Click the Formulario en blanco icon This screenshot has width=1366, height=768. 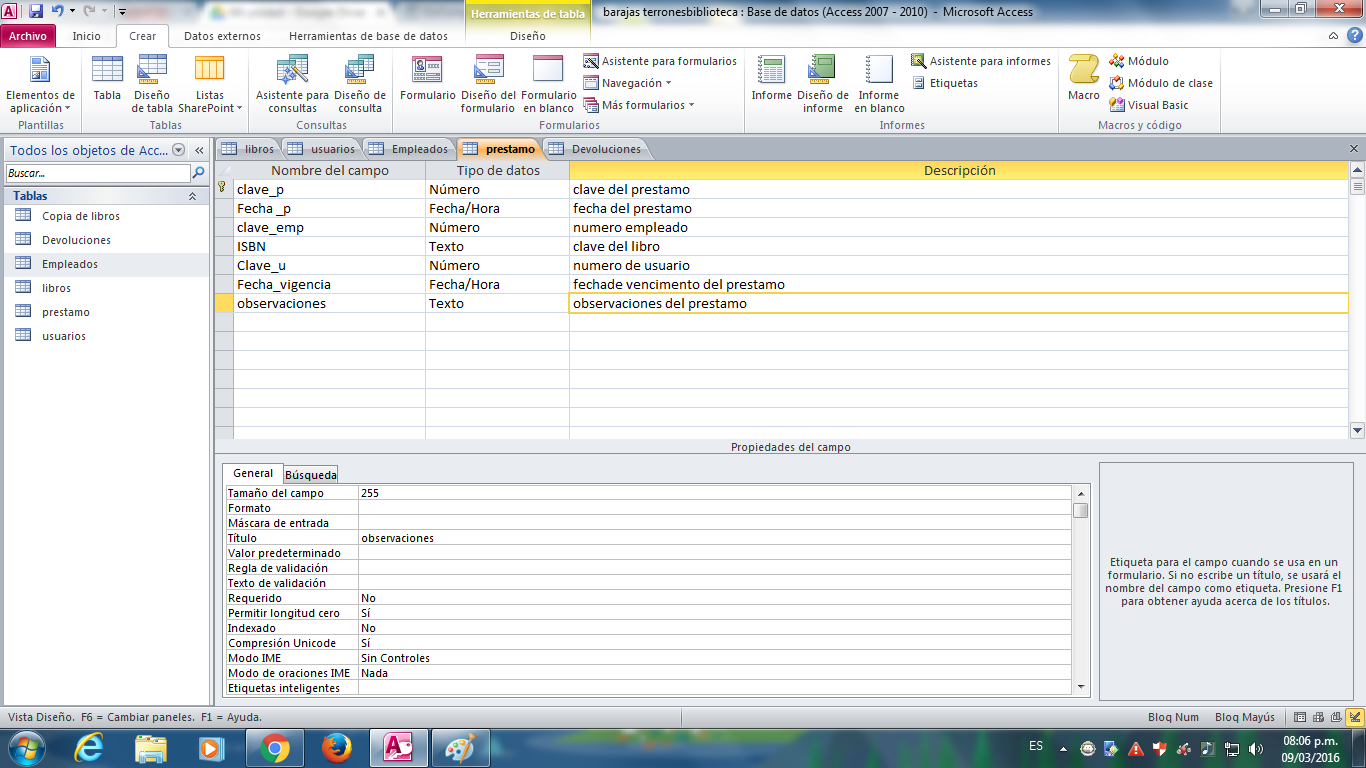(x=548, y=83)
